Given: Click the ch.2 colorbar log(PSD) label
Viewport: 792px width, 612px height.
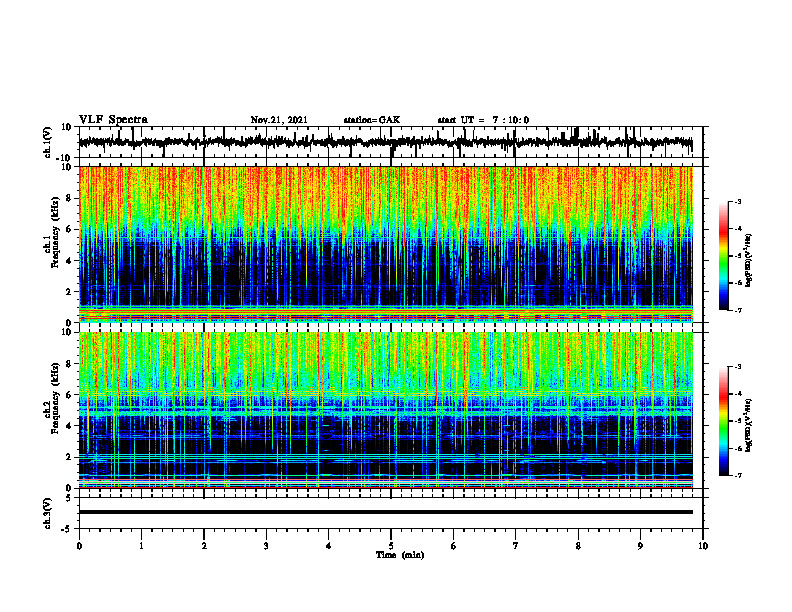Looking at the screenshot, I should click(749, 425).
